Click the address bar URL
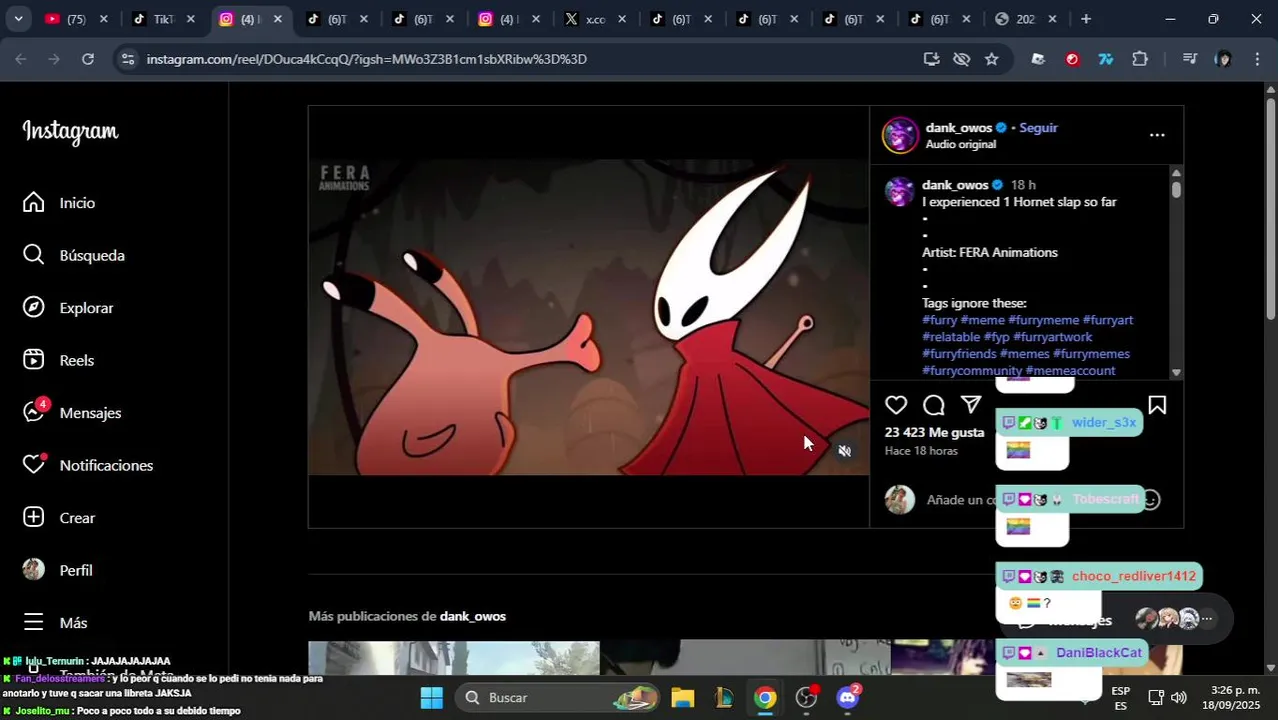Image resolution: width=1278 pixels, height=720 pixels. click(x=366, y=59)
